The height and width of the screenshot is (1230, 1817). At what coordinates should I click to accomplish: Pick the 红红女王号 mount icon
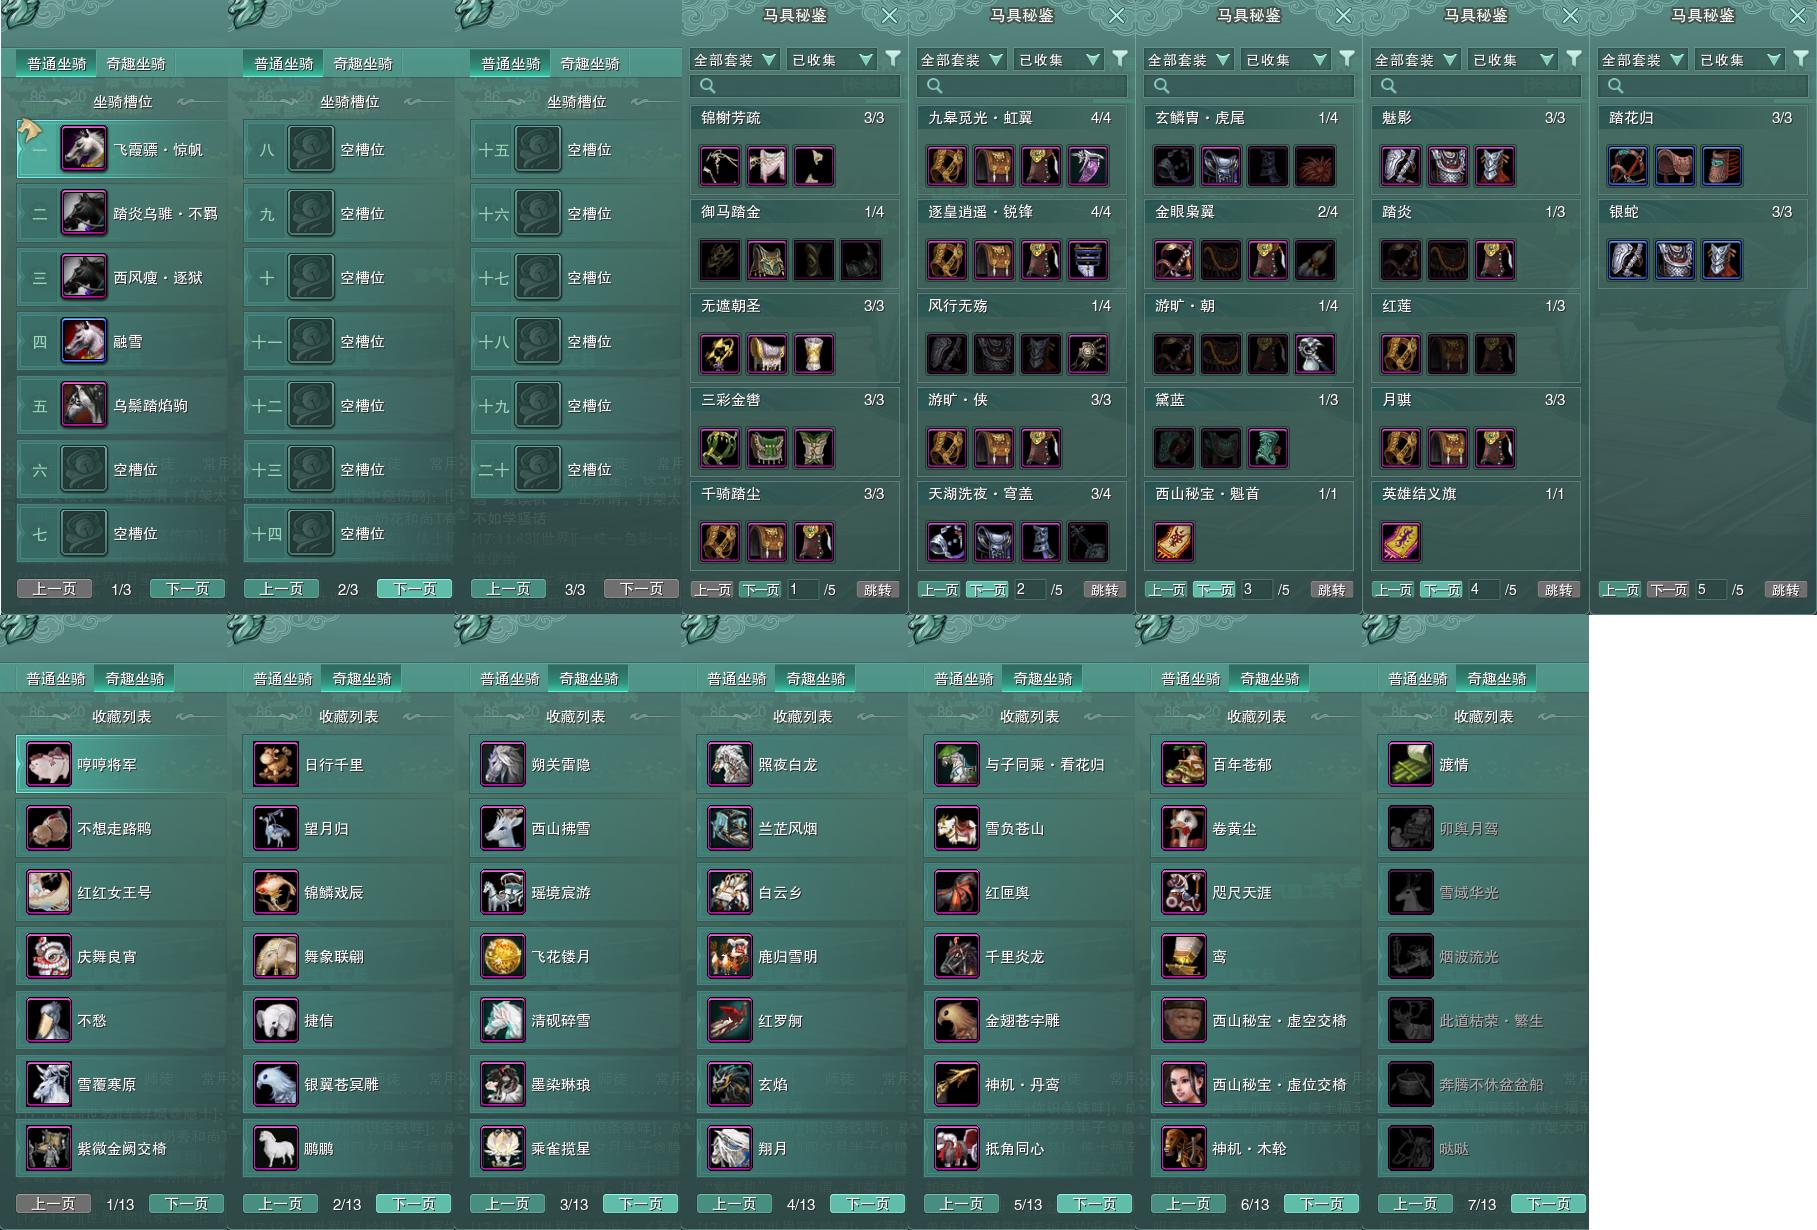[x=49, y=892]
